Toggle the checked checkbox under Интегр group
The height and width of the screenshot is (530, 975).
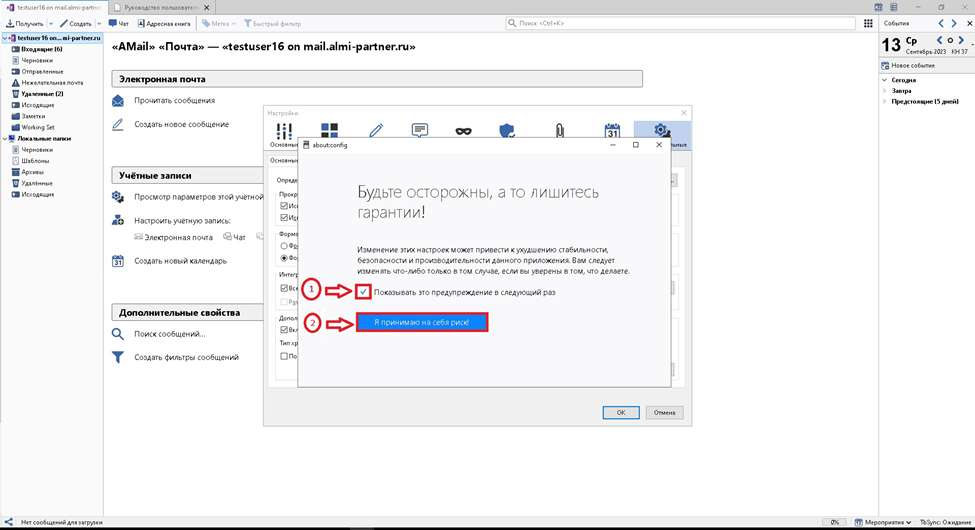[x=284, y=288]
